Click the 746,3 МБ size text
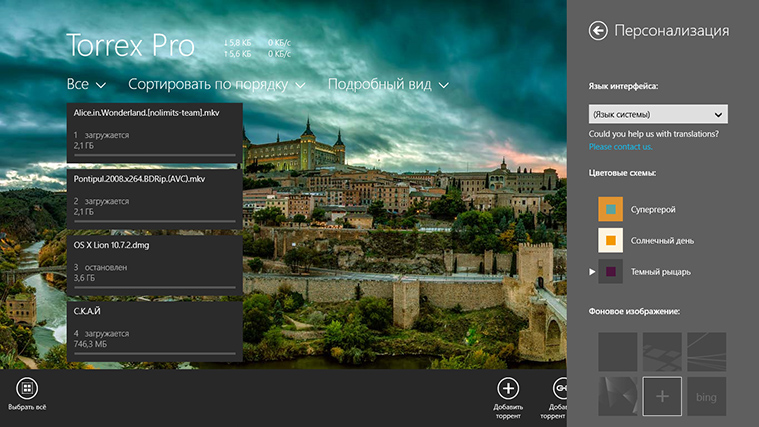This screenshot has height=427, width=759. coord(90,344)
